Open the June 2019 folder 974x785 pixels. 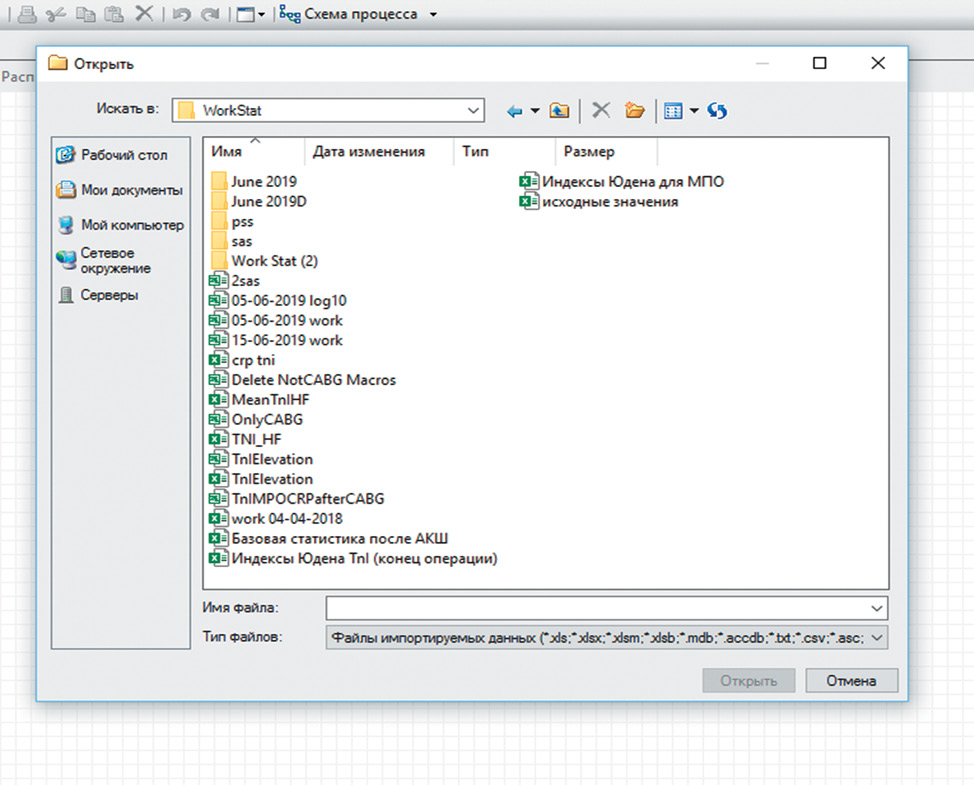pyautogui.click(x=263, y=182)
